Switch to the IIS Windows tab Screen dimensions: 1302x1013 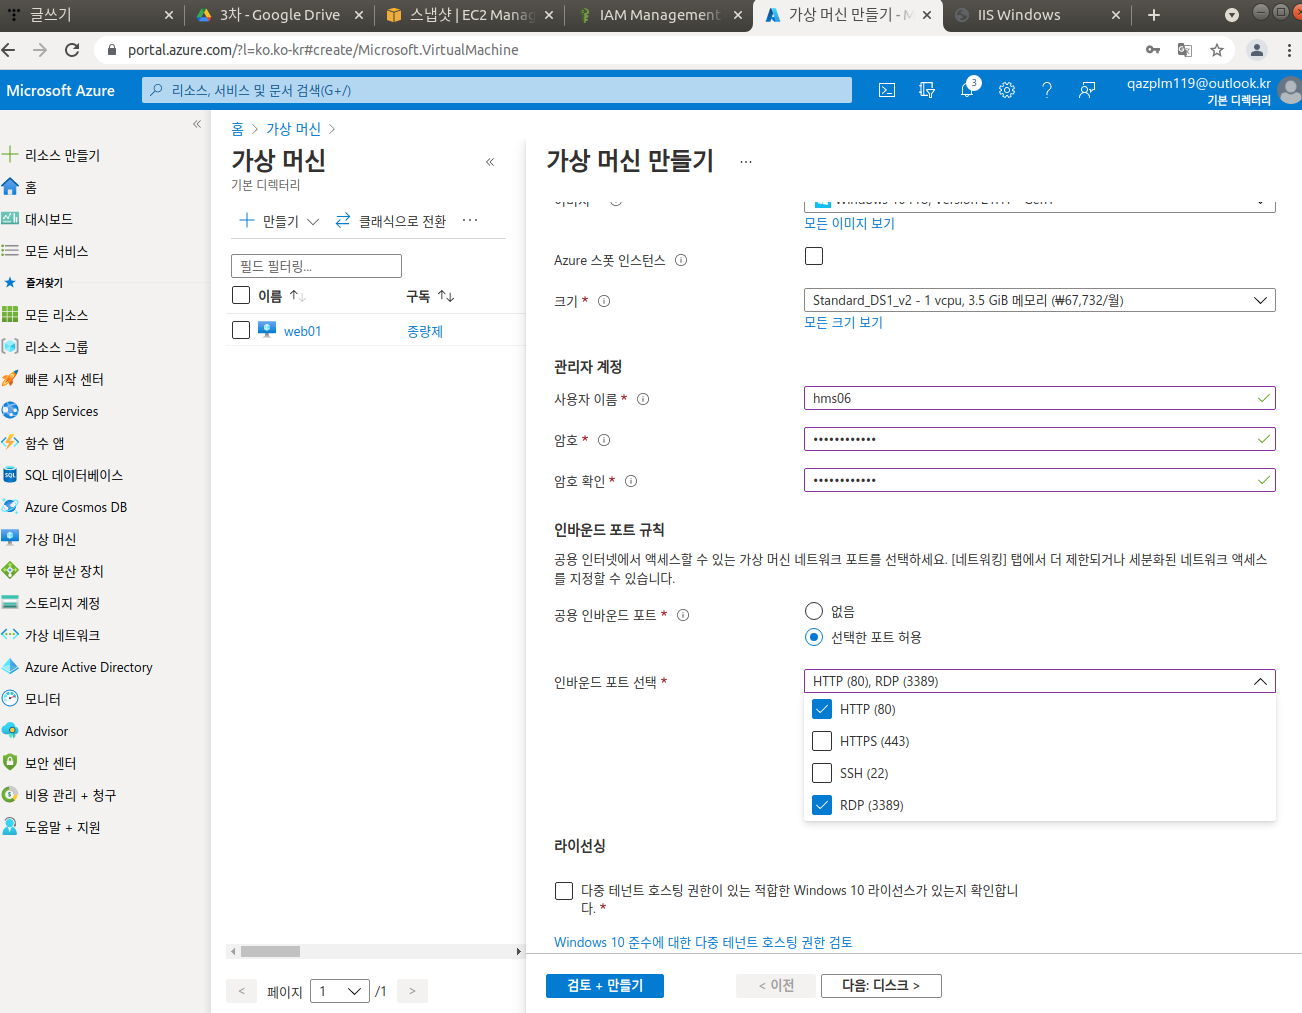(1036, 15)
